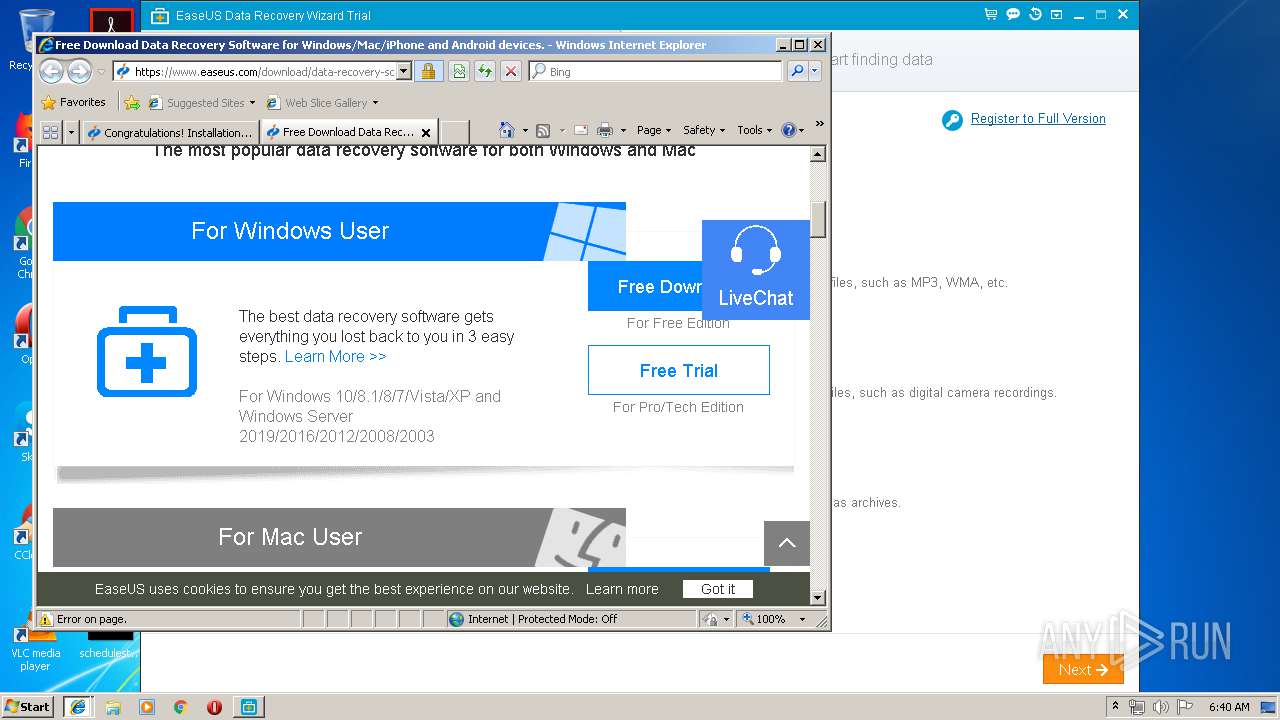
Task: Click the first aid kit recovery icon
Action: coord(147,352)
